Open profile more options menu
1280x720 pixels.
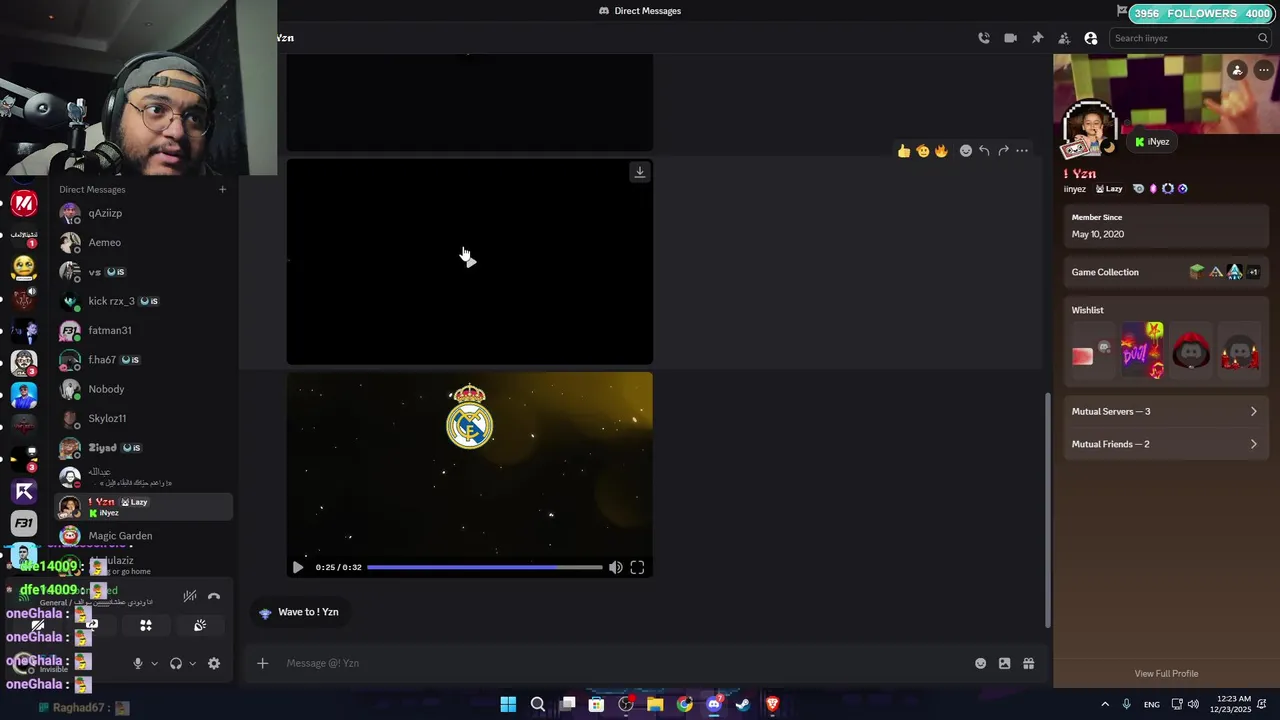1264,70
